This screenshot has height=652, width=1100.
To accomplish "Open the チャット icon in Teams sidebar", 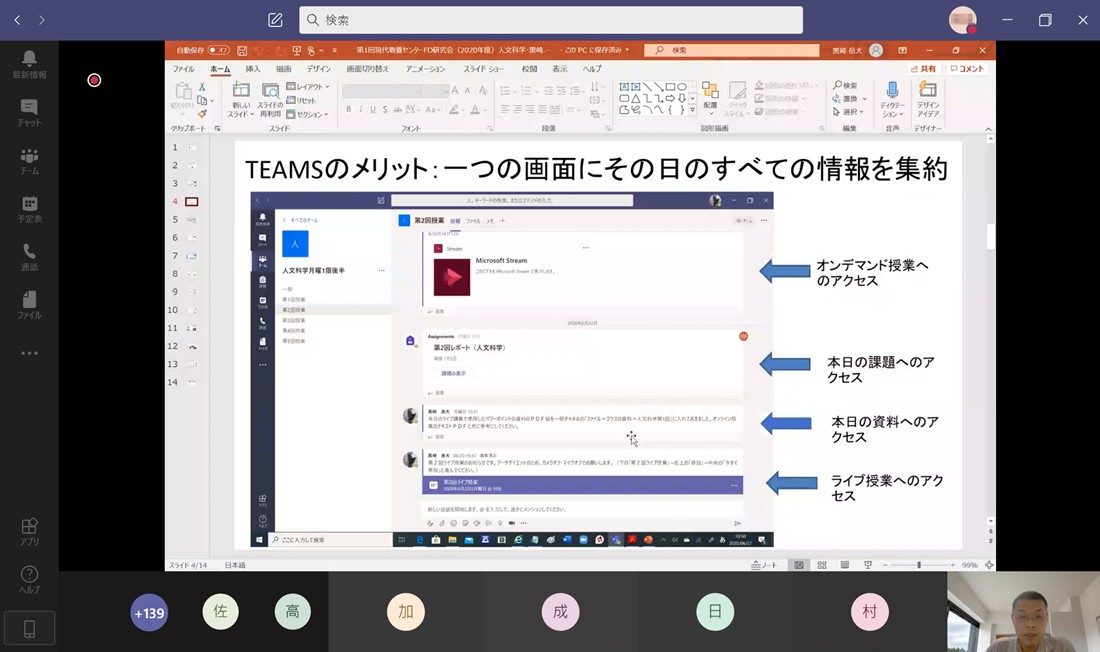I will [x=29, y=112].
